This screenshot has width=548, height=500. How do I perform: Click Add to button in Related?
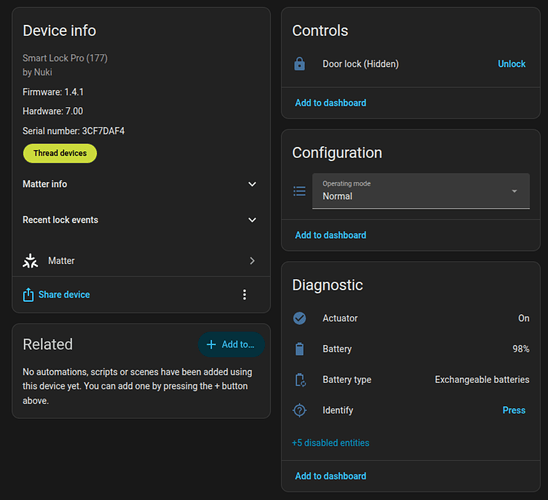coord(231,345)
